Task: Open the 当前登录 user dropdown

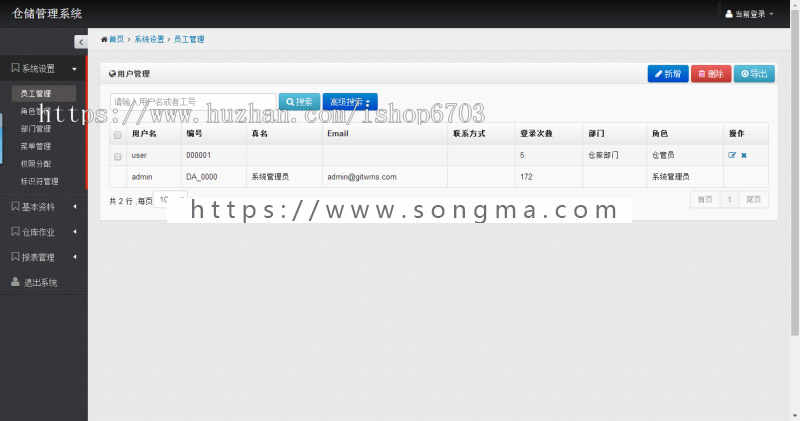Action: 749,14
